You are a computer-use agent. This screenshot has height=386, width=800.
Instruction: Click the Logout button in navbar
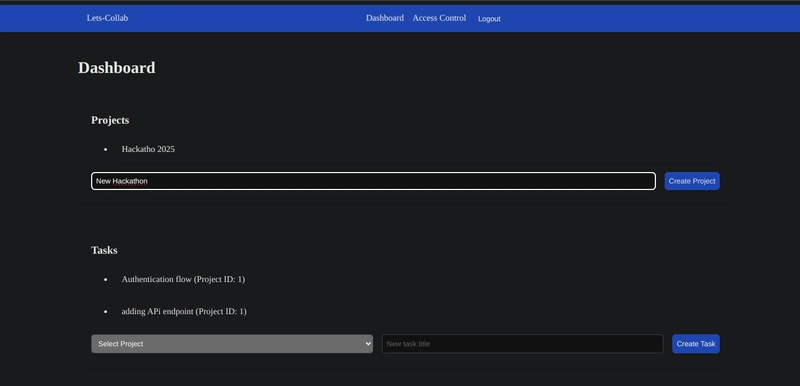[489, 19]
